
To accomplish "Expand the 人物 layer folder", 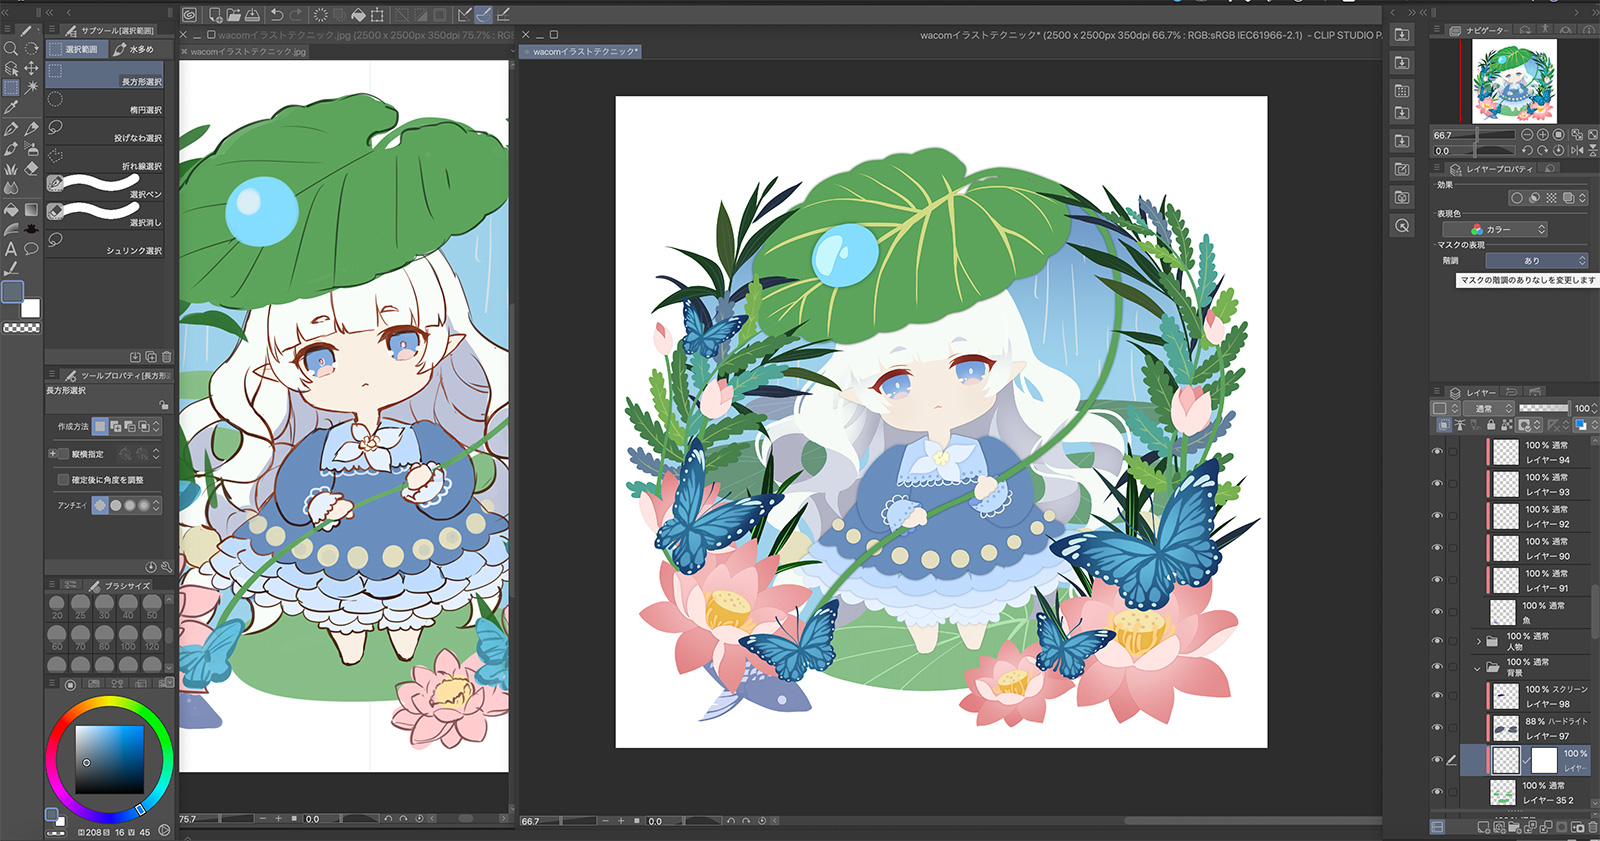I will pyautogui.click(x=1479, y=641).
